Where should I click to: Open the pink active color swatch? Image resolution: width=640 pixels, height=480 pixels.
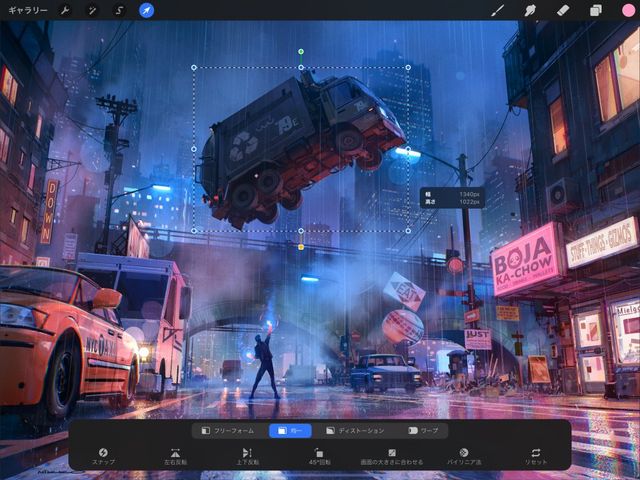coord(629,10)
